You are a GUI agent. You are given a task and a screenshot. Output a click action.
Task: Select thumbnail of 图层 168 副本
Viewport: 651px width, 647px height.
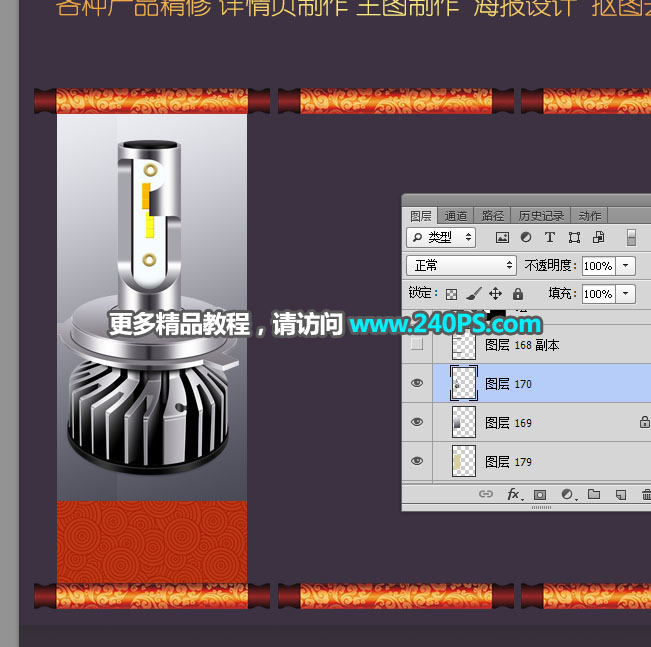point(464,346)
